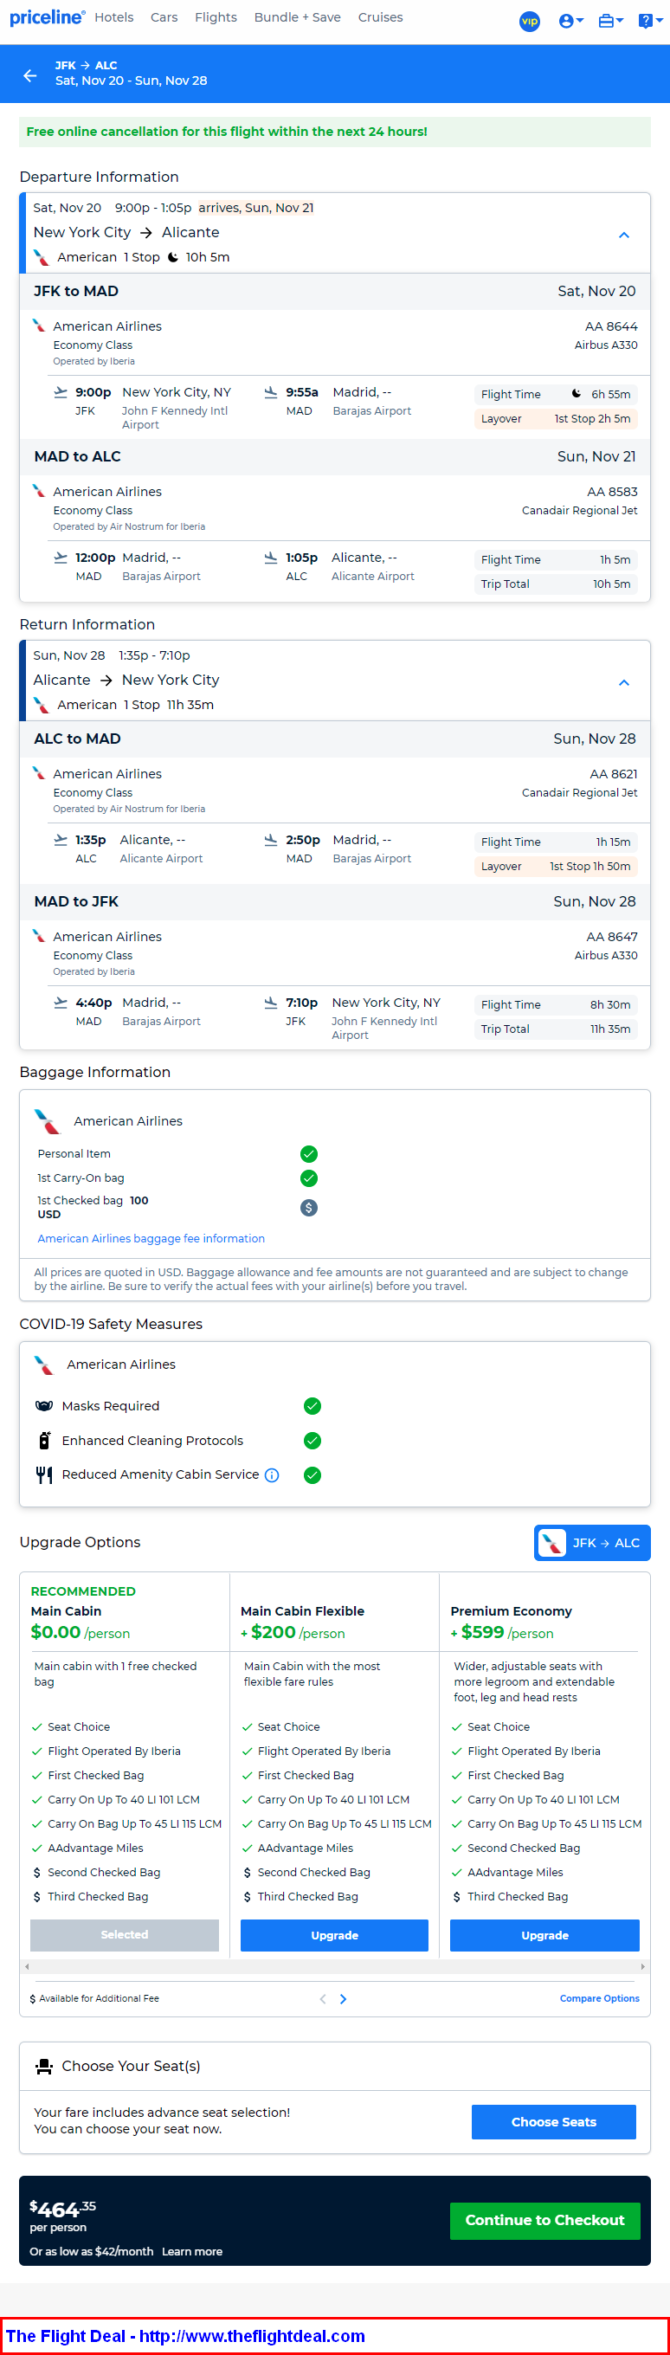The height and width of the screenshot is (2355, 670).
Task: Collapse the return flight details
Action: point(624,682)
